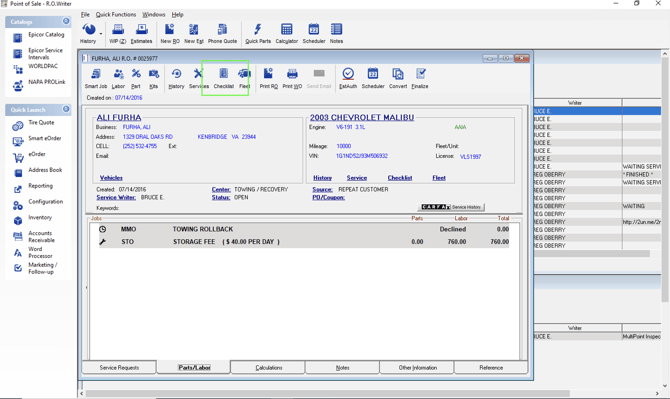Open the File menu

click(x=85, y=15)
